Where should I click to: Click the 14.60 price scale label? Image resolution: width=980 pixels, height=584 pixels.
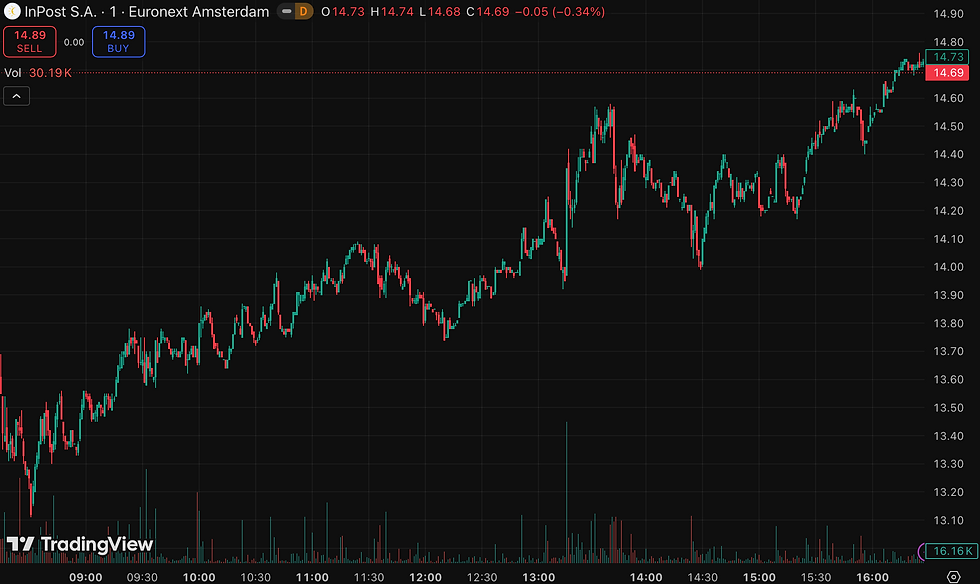coord(948,98)
